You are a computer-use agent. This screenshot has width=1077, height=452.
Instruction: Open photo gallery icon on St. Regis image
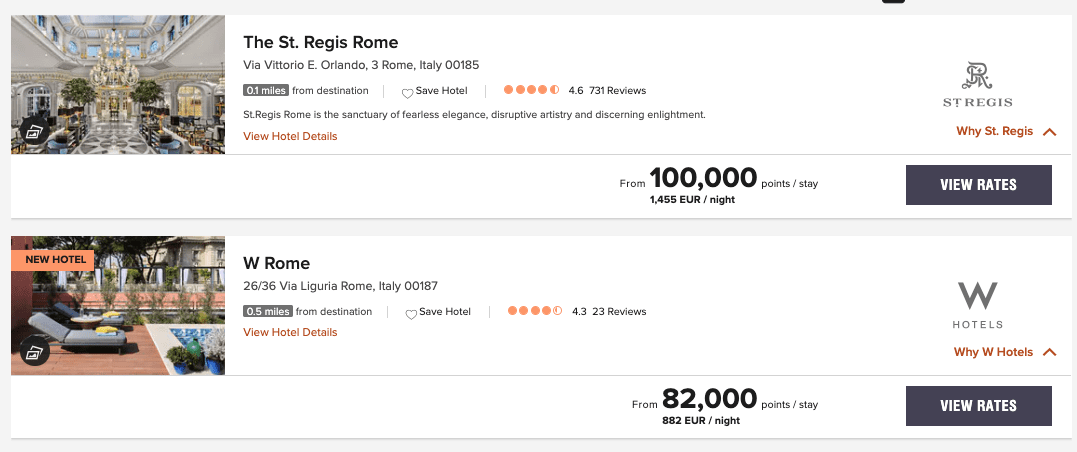(34, 131)
